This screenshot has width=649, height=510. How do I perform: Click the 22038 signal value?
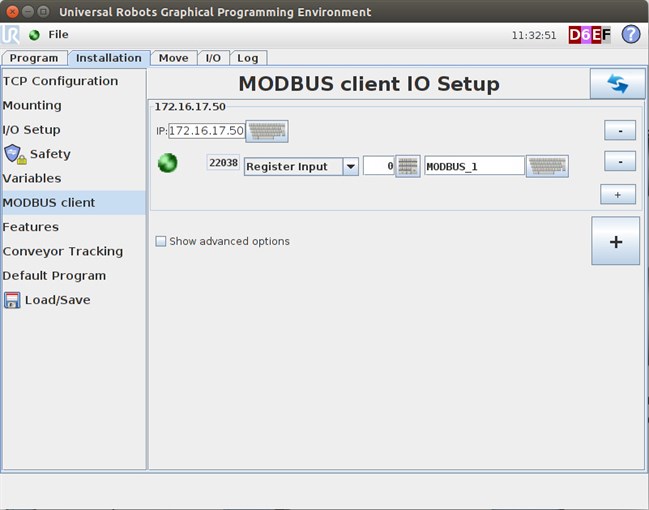click(x=224, y=163)
